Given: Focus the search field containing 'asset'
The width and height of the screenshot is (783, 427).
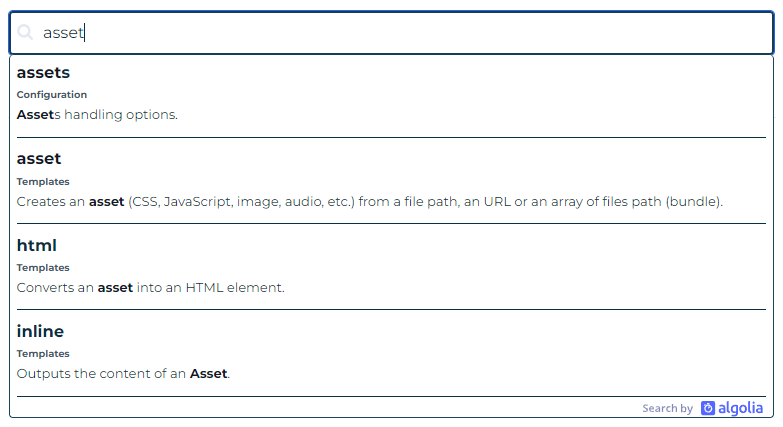Looking at the screenshot, I should click(x=400, y=32).
